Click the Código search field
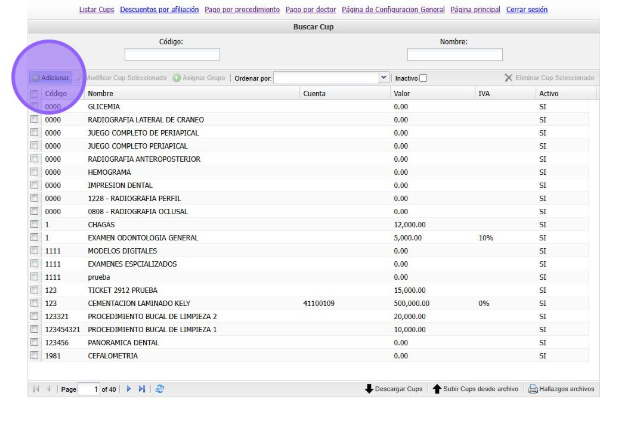This screenshot has width=635, height=441. coord(171,55)
